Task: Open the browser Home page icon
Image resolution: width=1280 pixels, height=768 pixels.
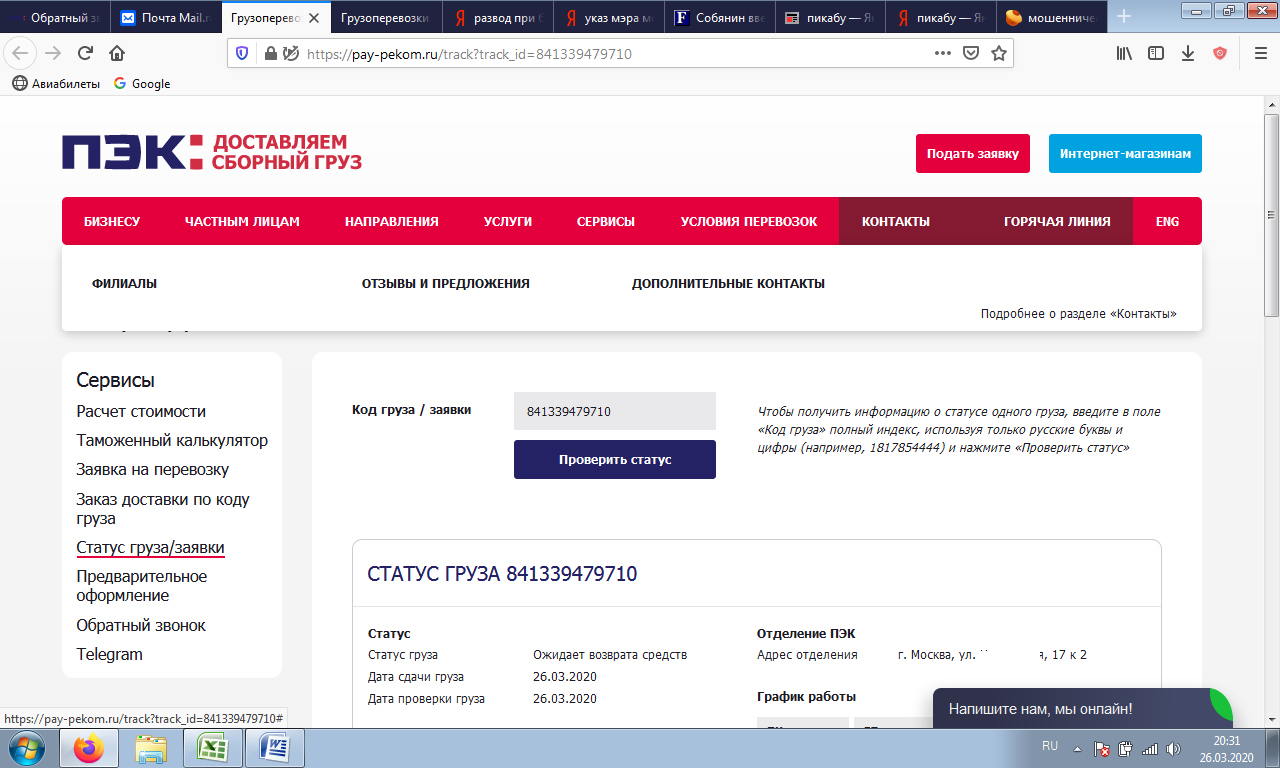Action: point(117,53)
